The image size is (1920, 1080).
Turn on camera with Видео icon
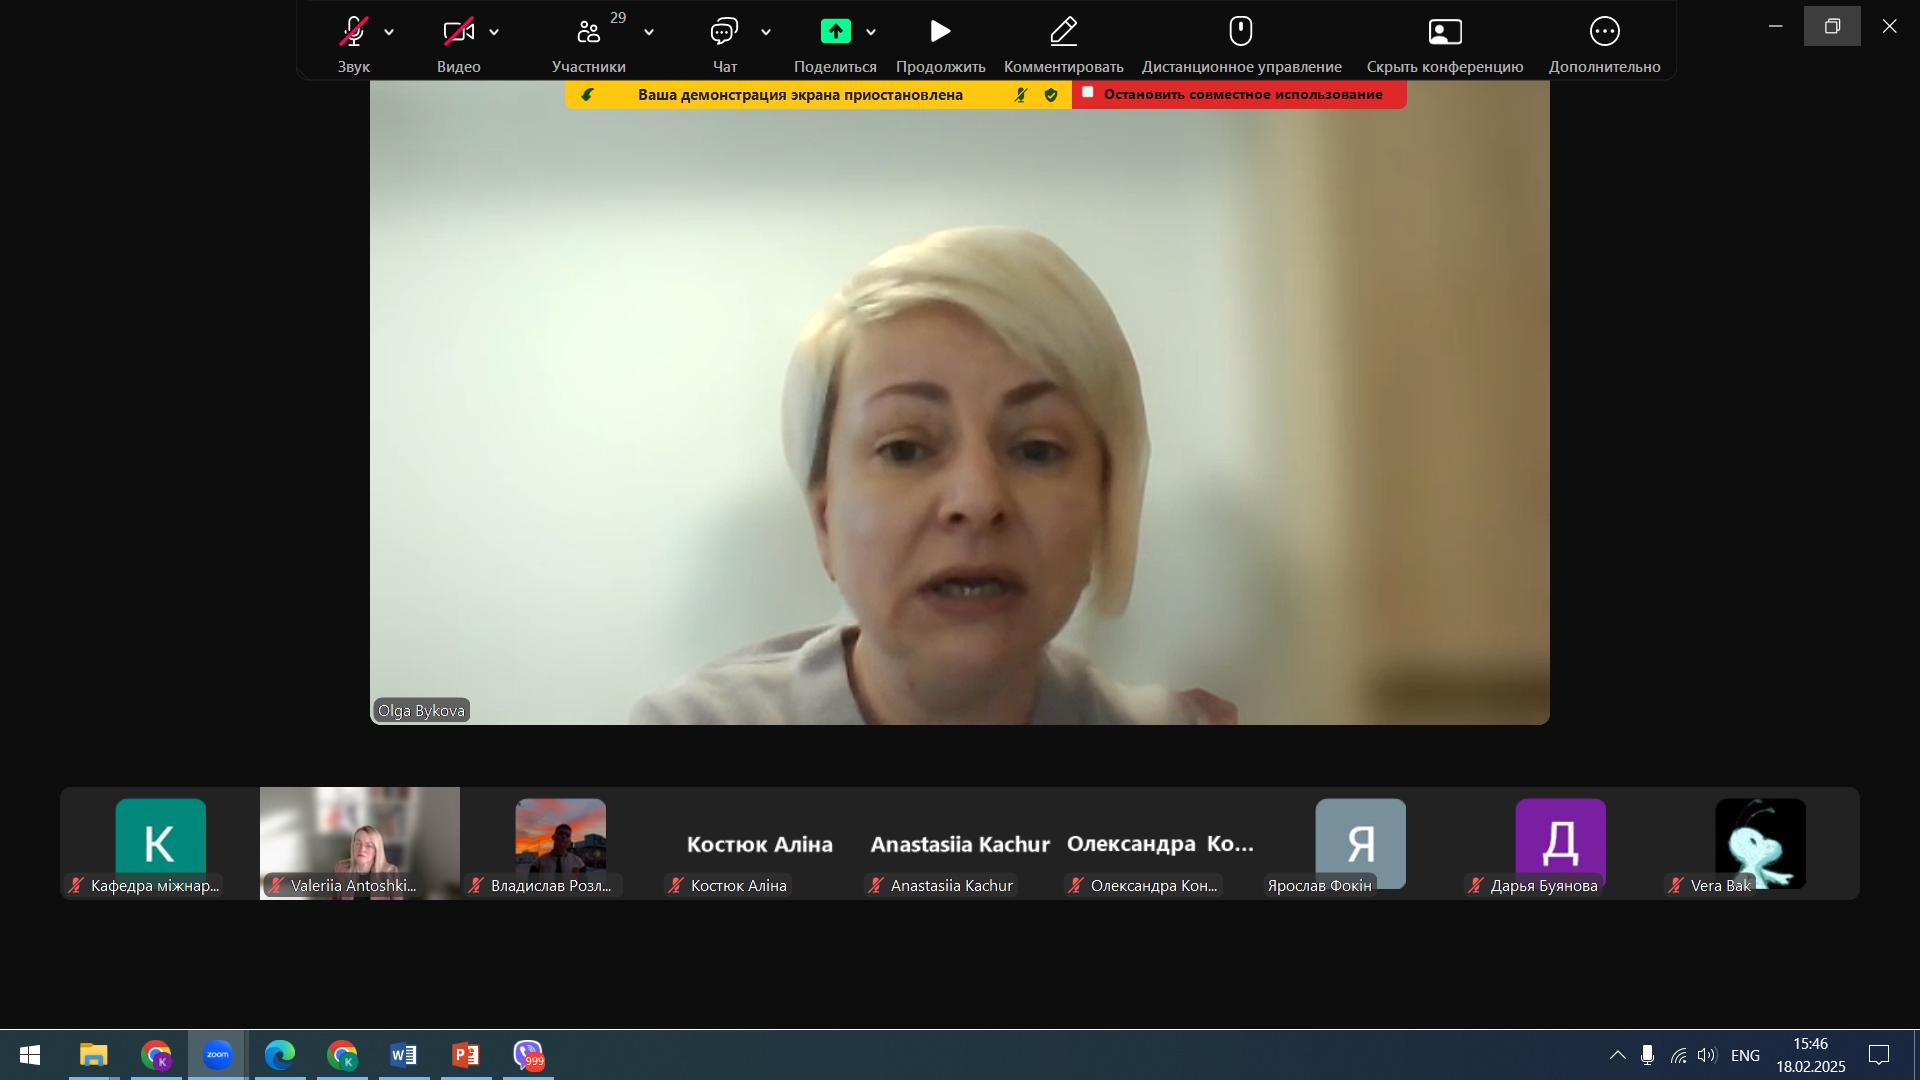click(459, 32)
